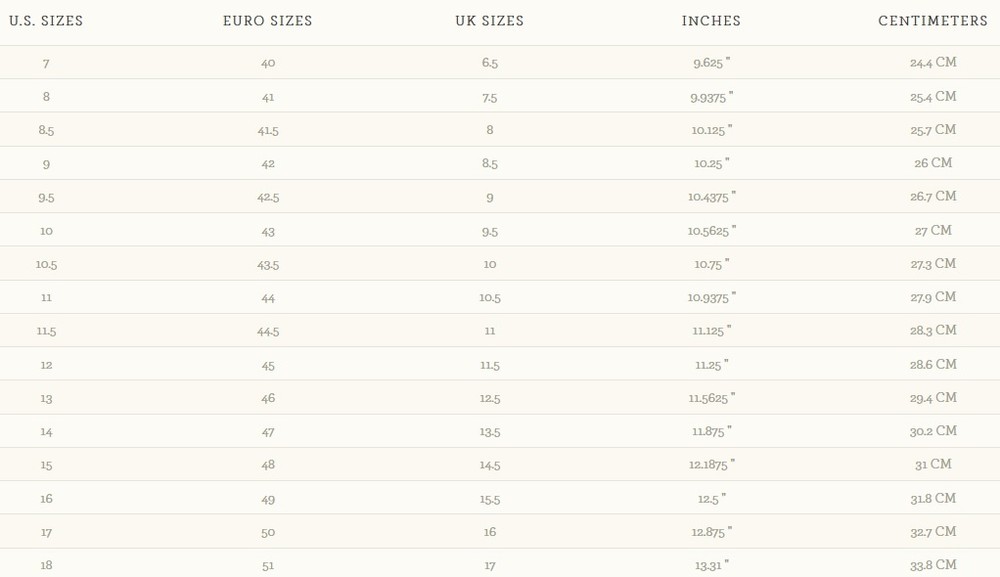This screenshot has height=577, width=1000.
Task: Click the UK SIZES column header
Action: pos(490,21)
